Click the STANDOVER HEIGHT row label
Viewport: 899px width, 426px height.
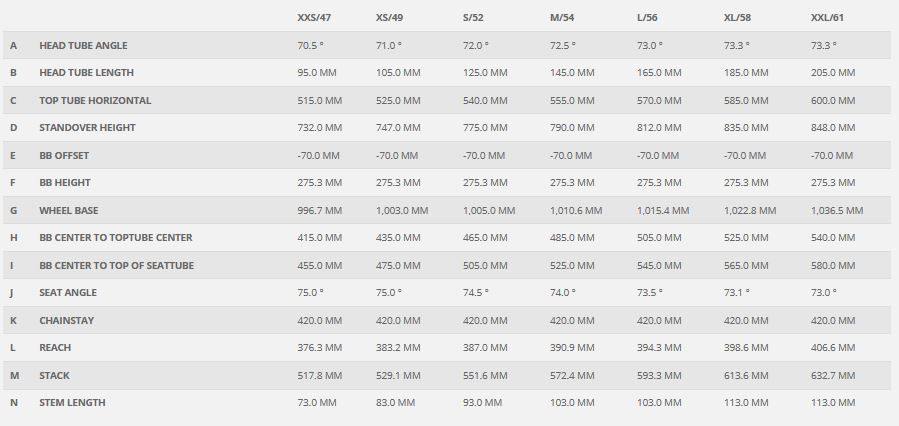pos(87,128)
